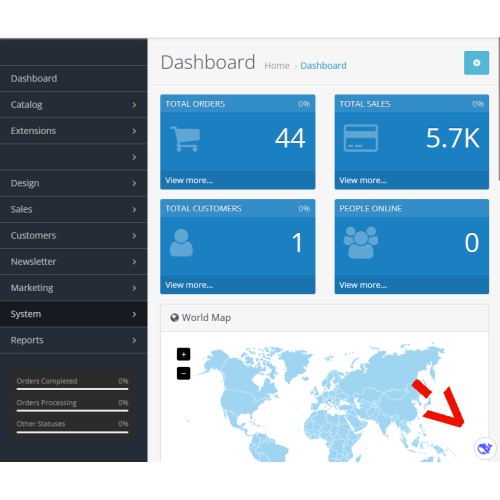Click the Orders Completed progress bar

point(72,389)
